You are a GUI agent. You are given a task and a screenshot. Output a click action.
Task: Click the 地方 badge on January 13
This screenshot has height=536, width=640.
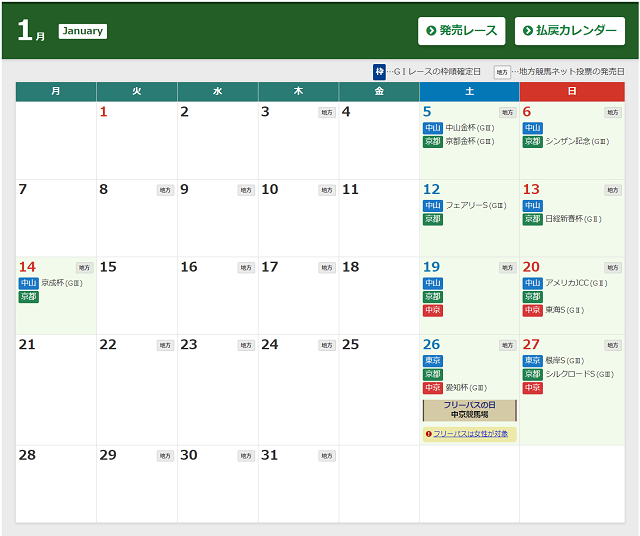pyautogui.click(x=613, y=190)
